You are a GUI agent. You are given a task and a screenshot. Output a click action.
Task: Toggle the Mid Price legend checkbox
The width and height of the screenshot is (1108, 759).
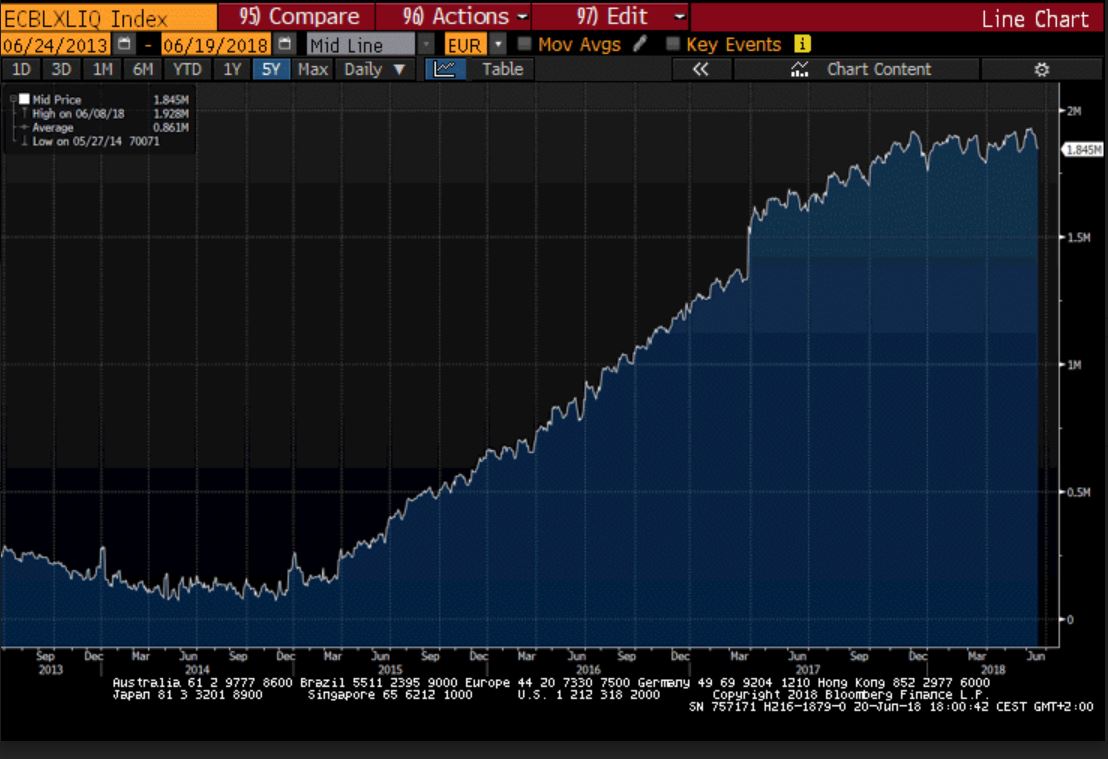click(x=24, y=99)
